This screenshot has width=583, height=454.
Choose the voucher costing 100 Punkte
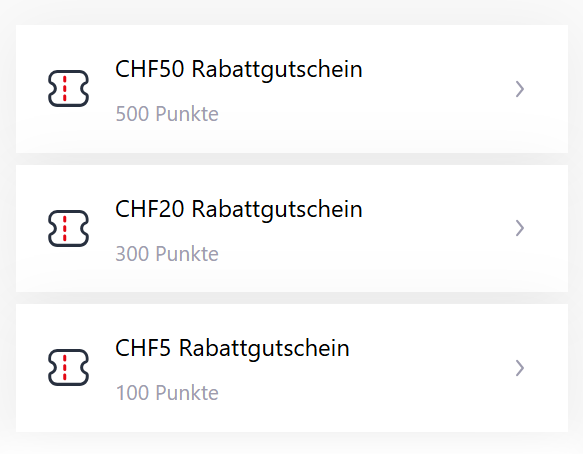coord(292,368)
